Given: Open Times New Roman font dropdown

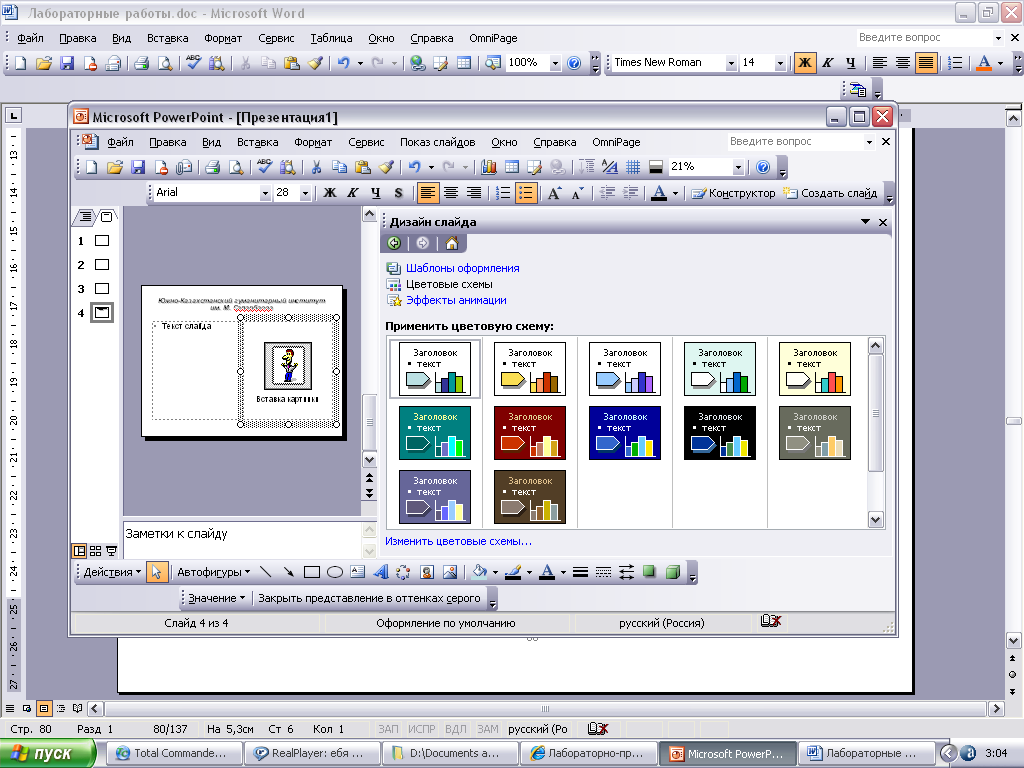Looking at the screenshot, I should tap(731, 63).
